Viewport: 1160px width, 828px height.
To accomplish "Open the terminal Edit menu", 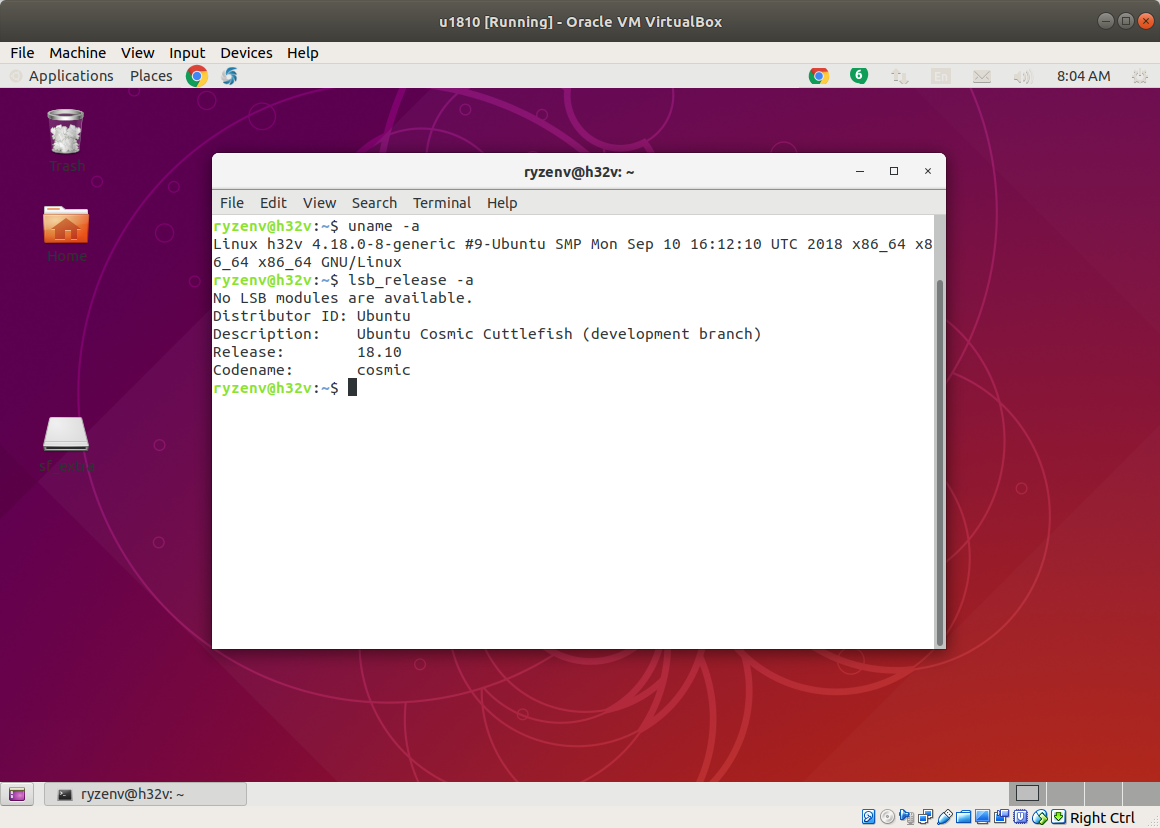I will coord(273,203).
